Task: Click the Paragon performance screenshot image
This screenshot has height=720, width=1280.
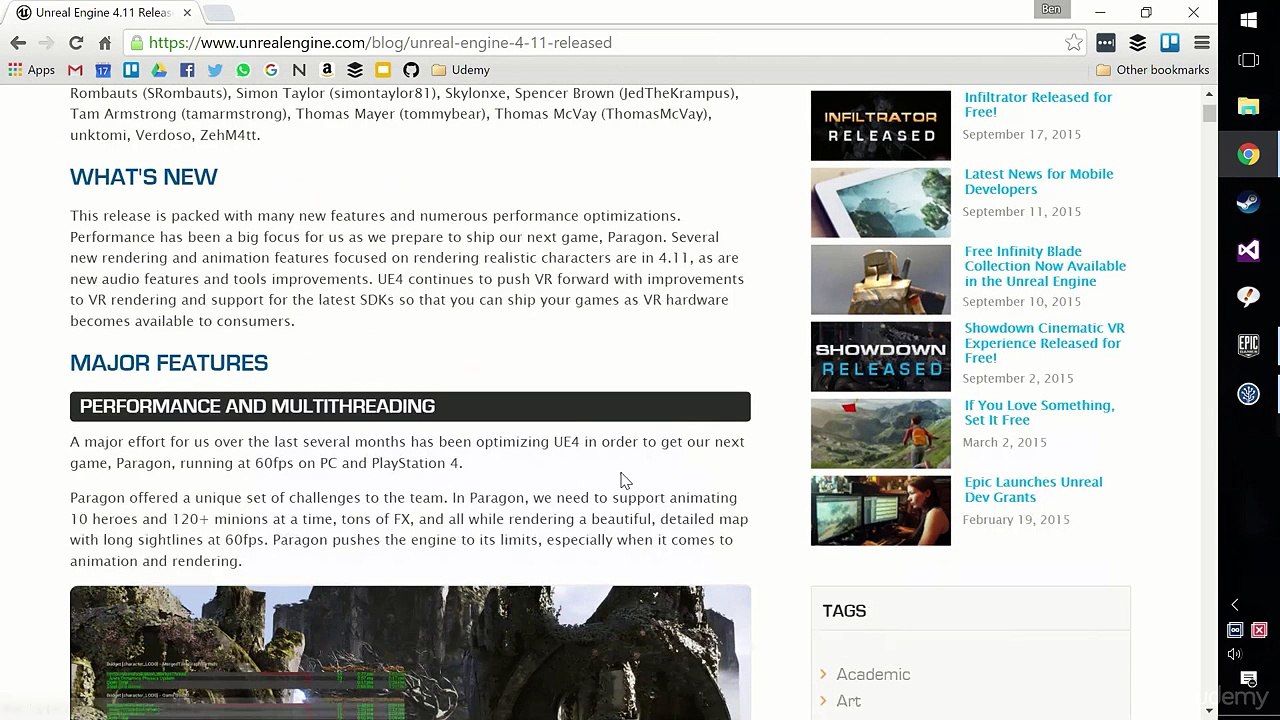Action: [x=410, y=653]
